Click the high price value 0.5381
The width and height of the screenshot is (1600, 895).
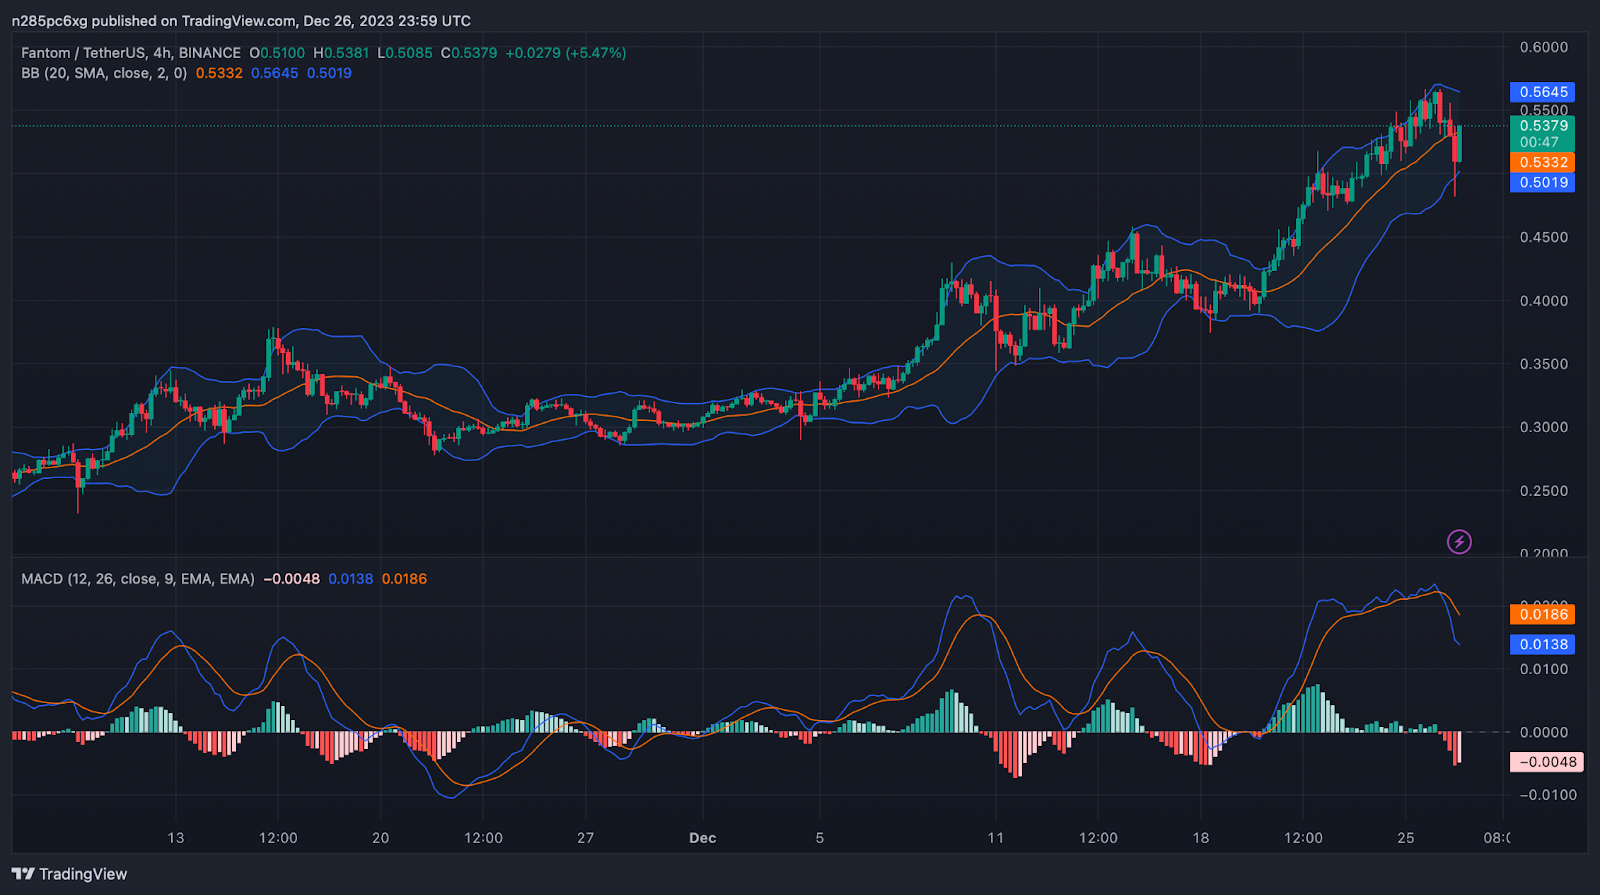click(x=346, y=53)
